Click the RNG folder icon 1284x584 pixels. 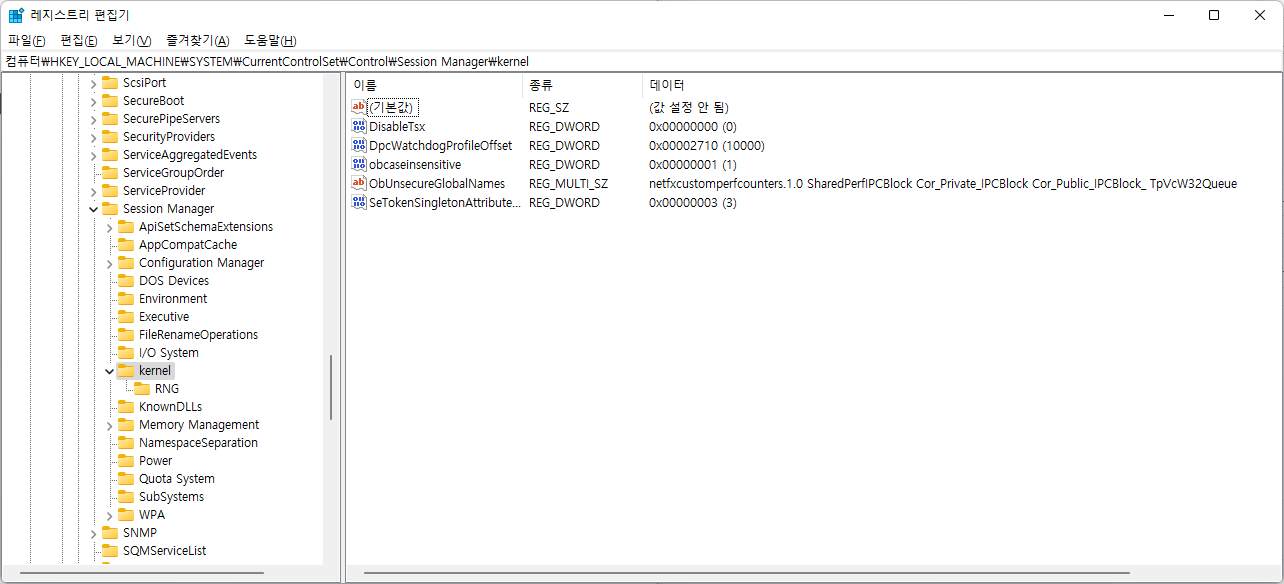141,389
